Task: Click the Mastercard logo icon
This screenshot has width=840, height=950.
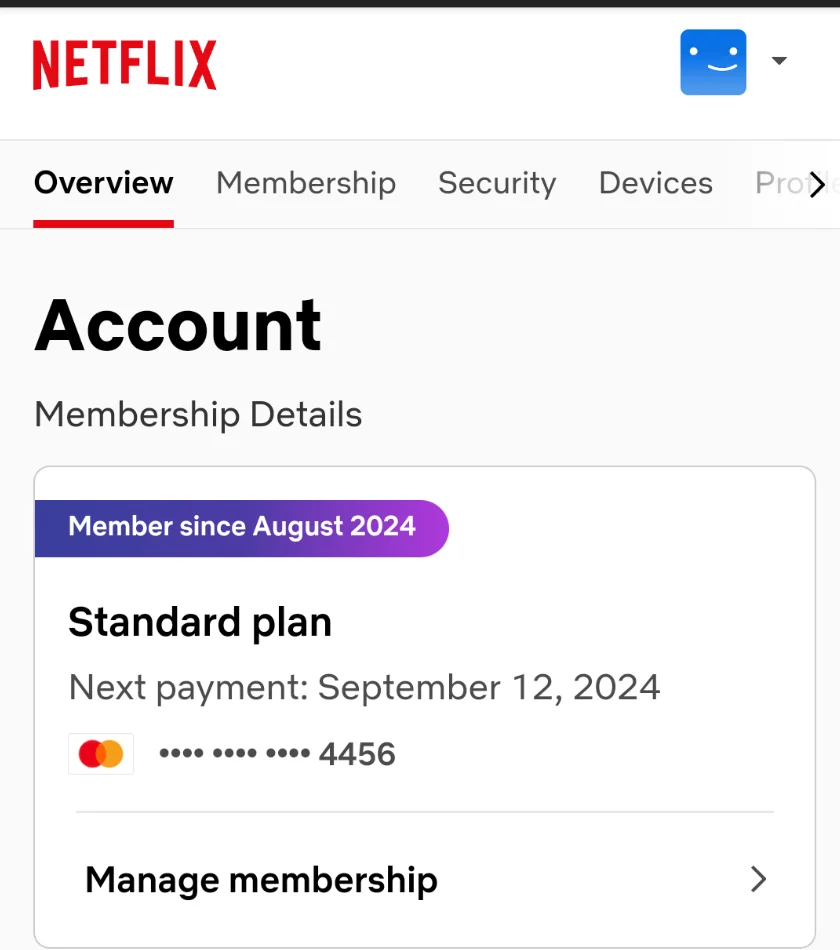Action: tap(101, 754)
